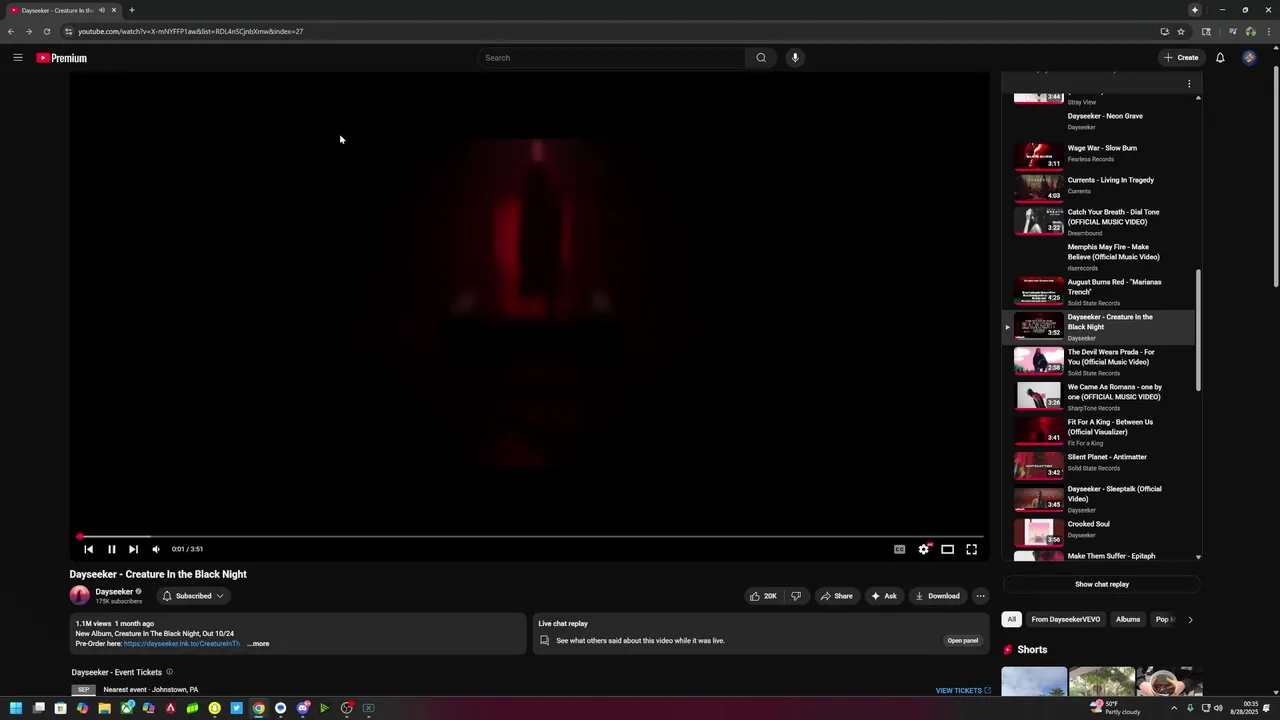
Task: Play Currents - Living In Tragedy
Action: (x=1098, y=187)
